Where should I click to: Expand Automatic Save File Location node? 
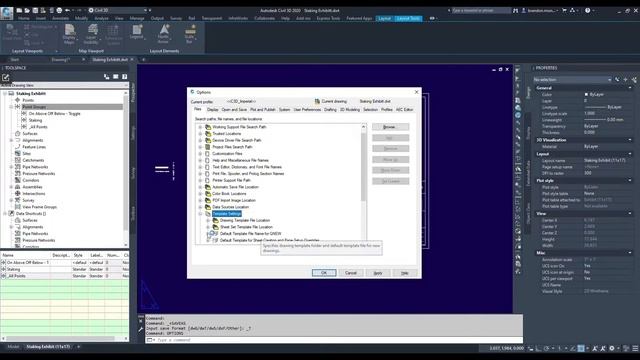(200, 187)
